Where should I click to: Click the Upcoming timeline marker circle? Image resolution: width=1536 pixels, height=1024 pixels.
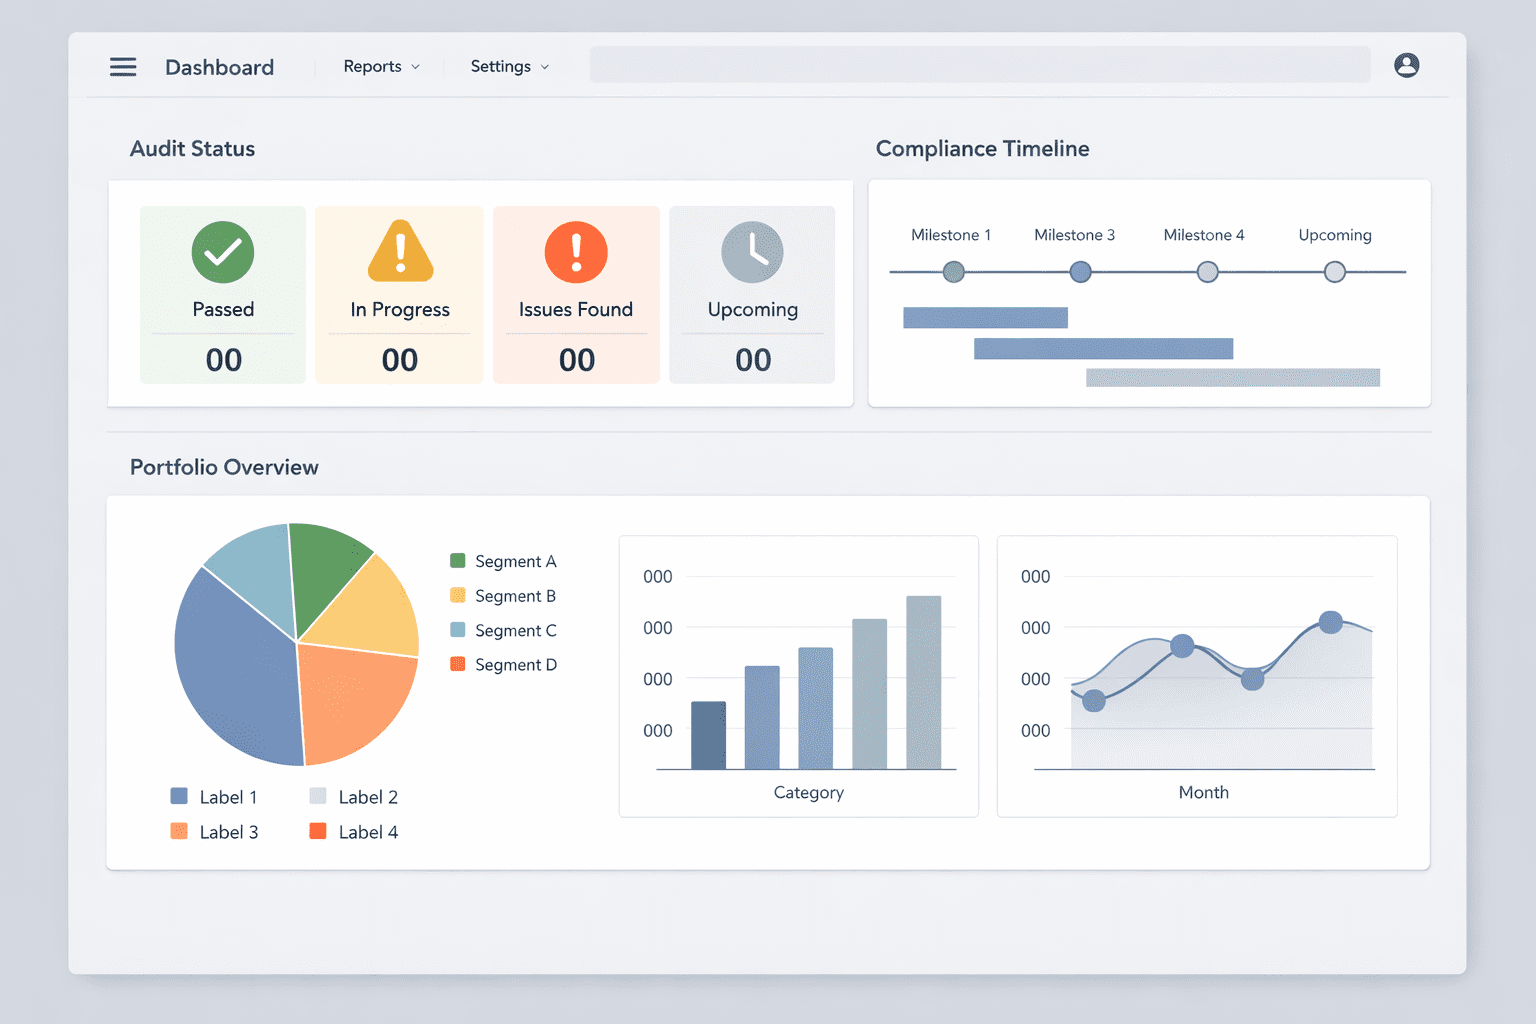click(1335, 271)
